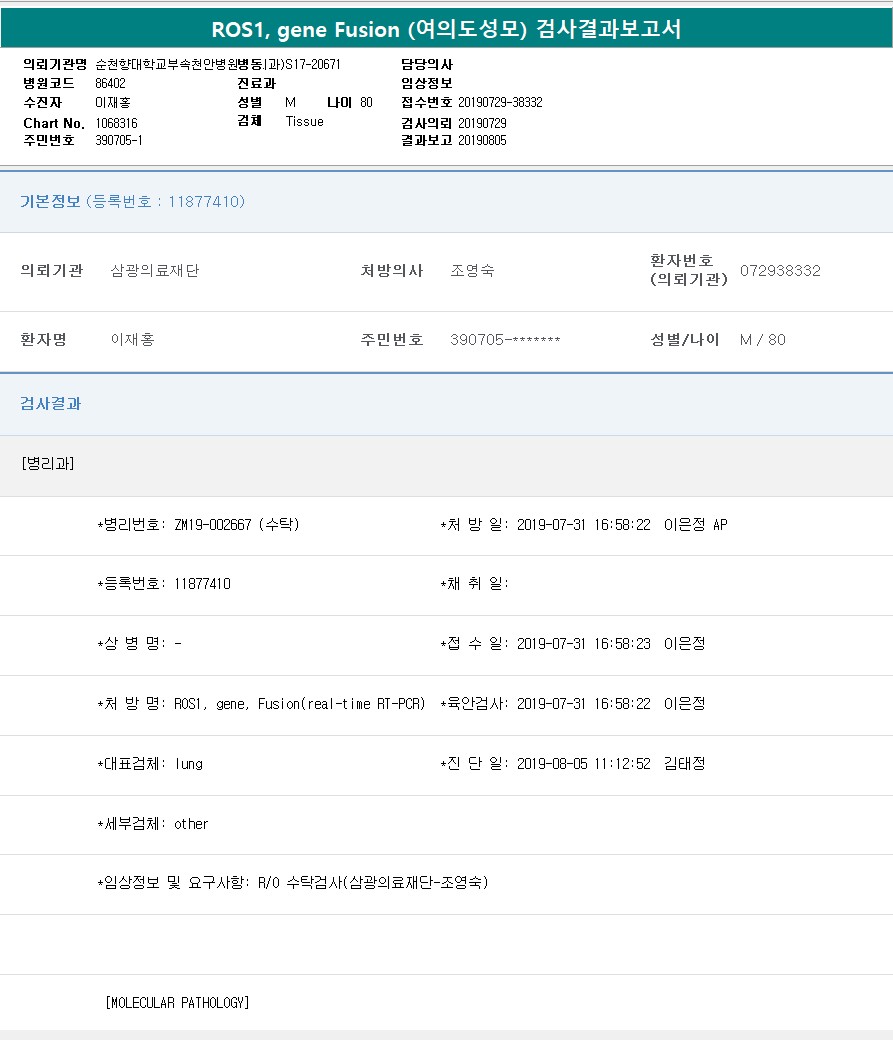Click Chart No. value 1068316

point(116,122)
